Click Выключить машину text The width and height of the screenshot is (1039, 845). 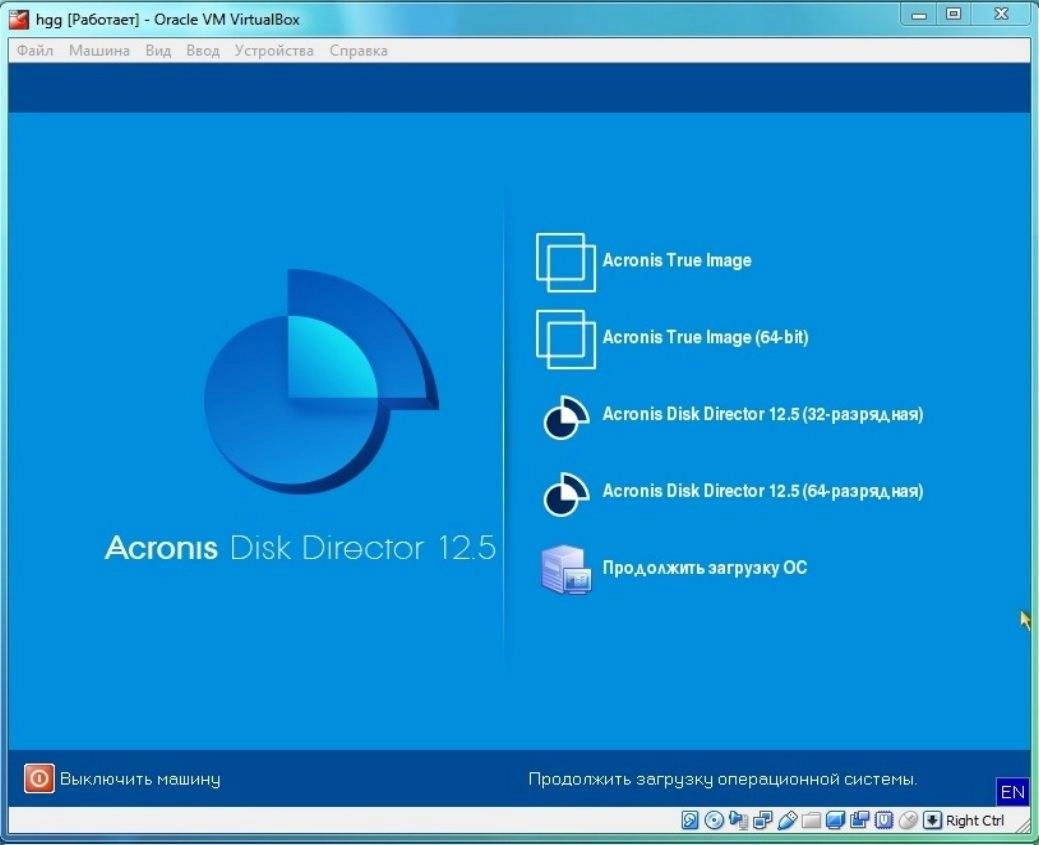click(x=140, y=779)
